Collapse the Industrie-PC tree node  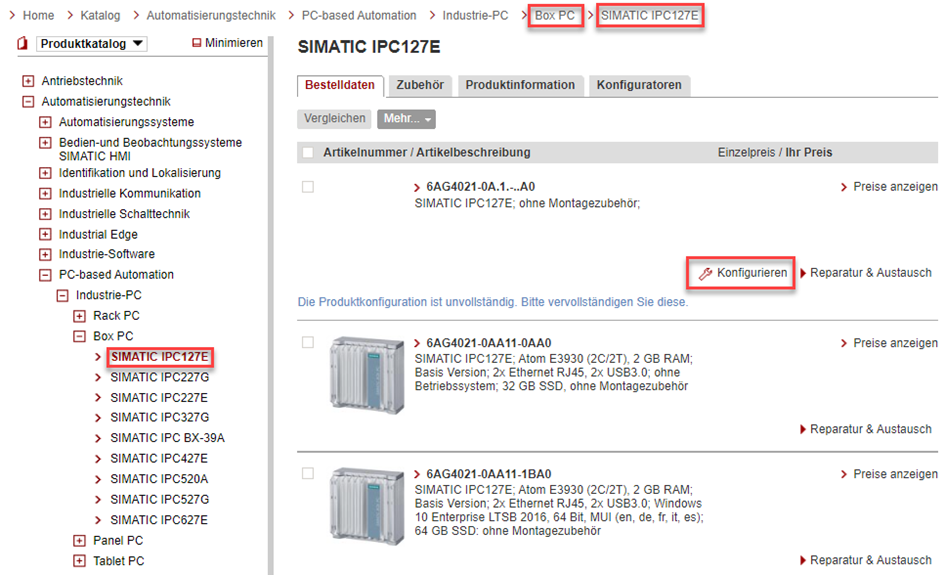(x=62, y=296)
